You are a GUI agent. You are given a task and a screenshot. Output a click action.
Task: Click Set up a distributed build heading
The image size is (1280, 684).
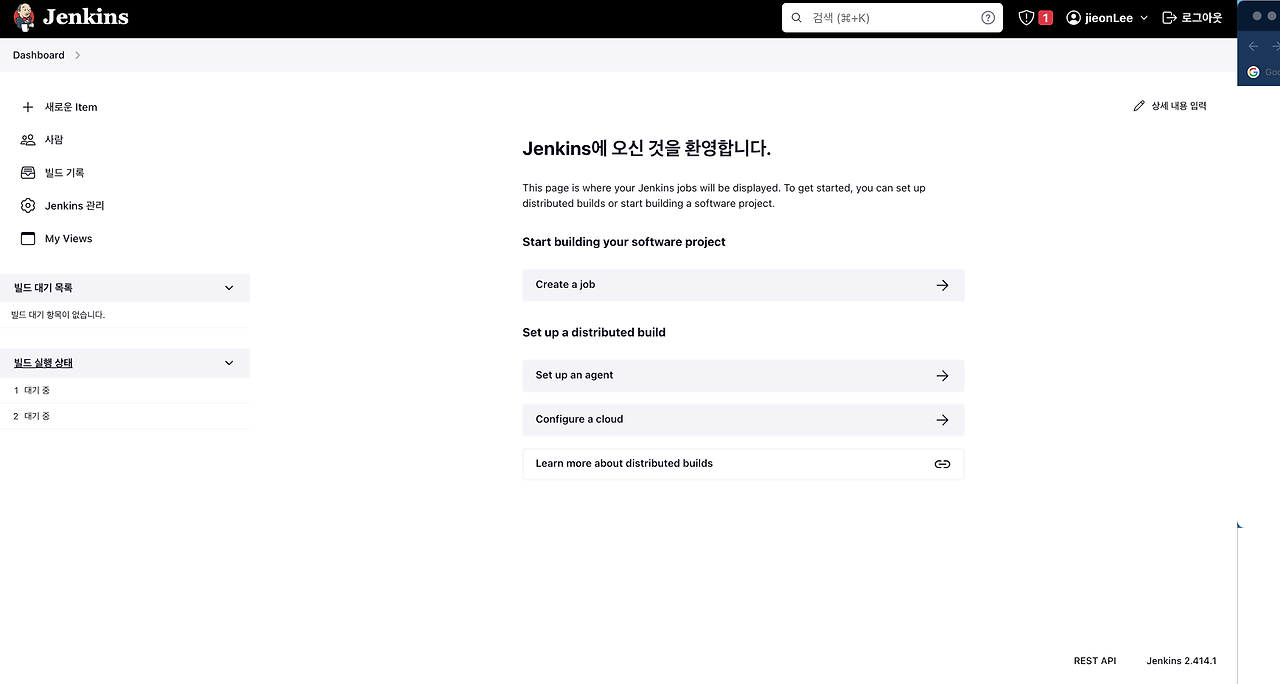pyautogui.click(x=594, y=332)
